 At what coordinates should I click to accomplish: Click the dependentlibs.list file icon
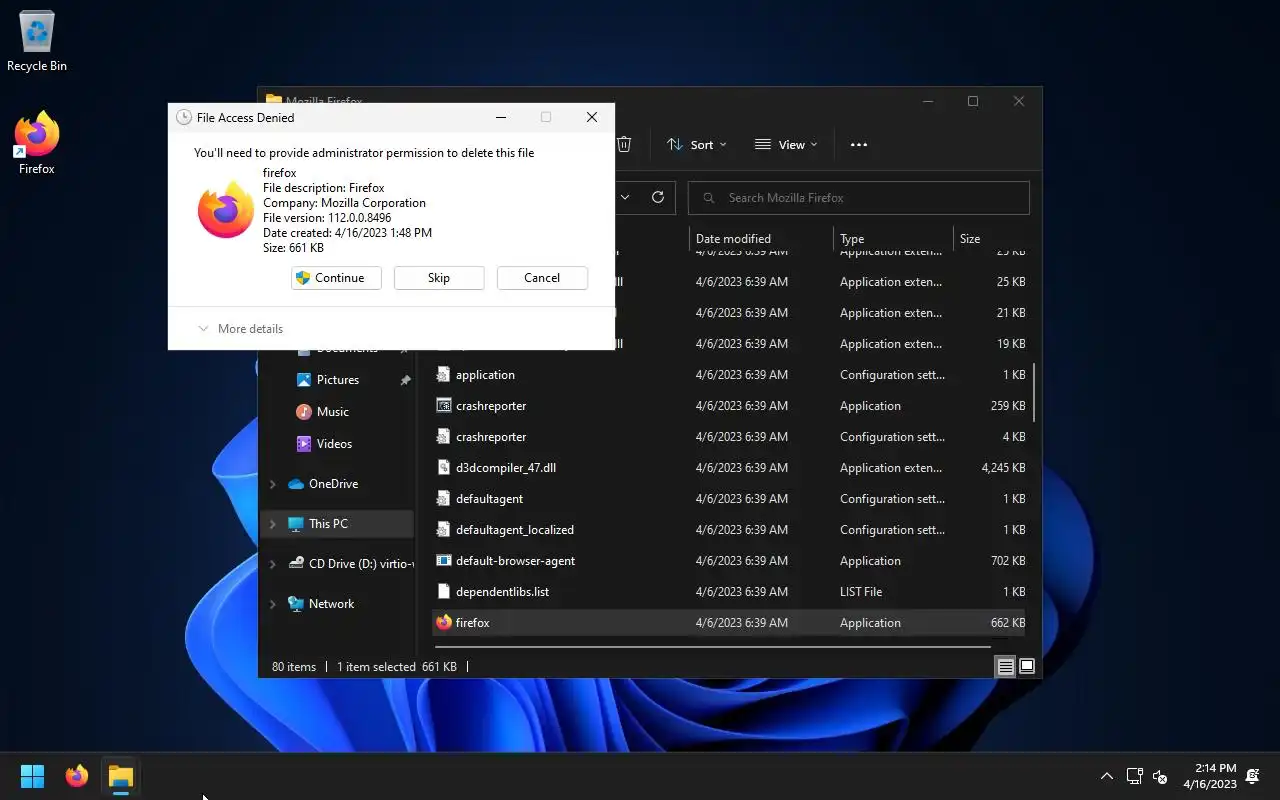pyautogui.click(x=444, y=591)
